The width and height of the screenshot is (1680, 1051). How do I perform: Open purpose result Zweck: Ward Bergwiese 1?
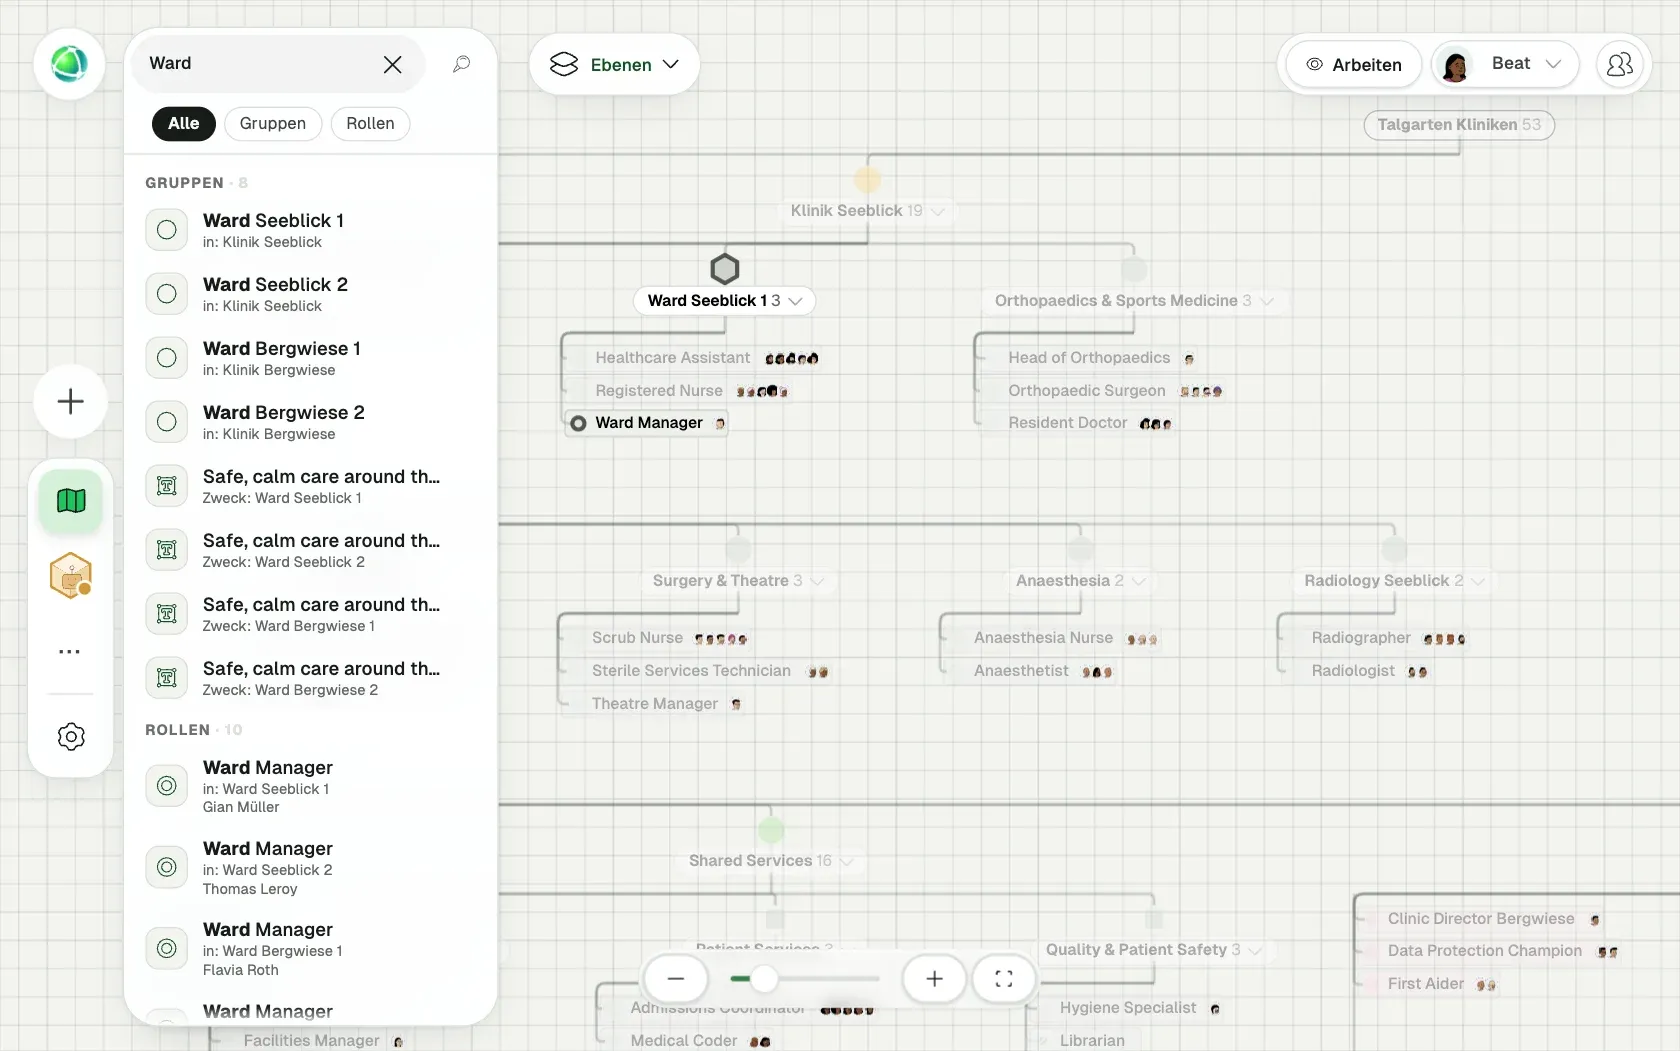[x=310, y=614]
